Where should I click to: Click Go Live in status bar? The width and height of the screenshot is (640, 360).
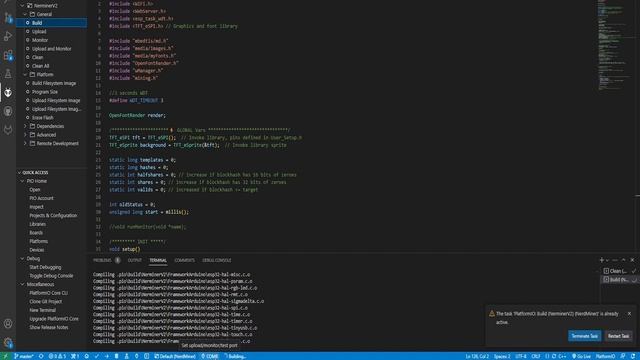tap(581, 356)
